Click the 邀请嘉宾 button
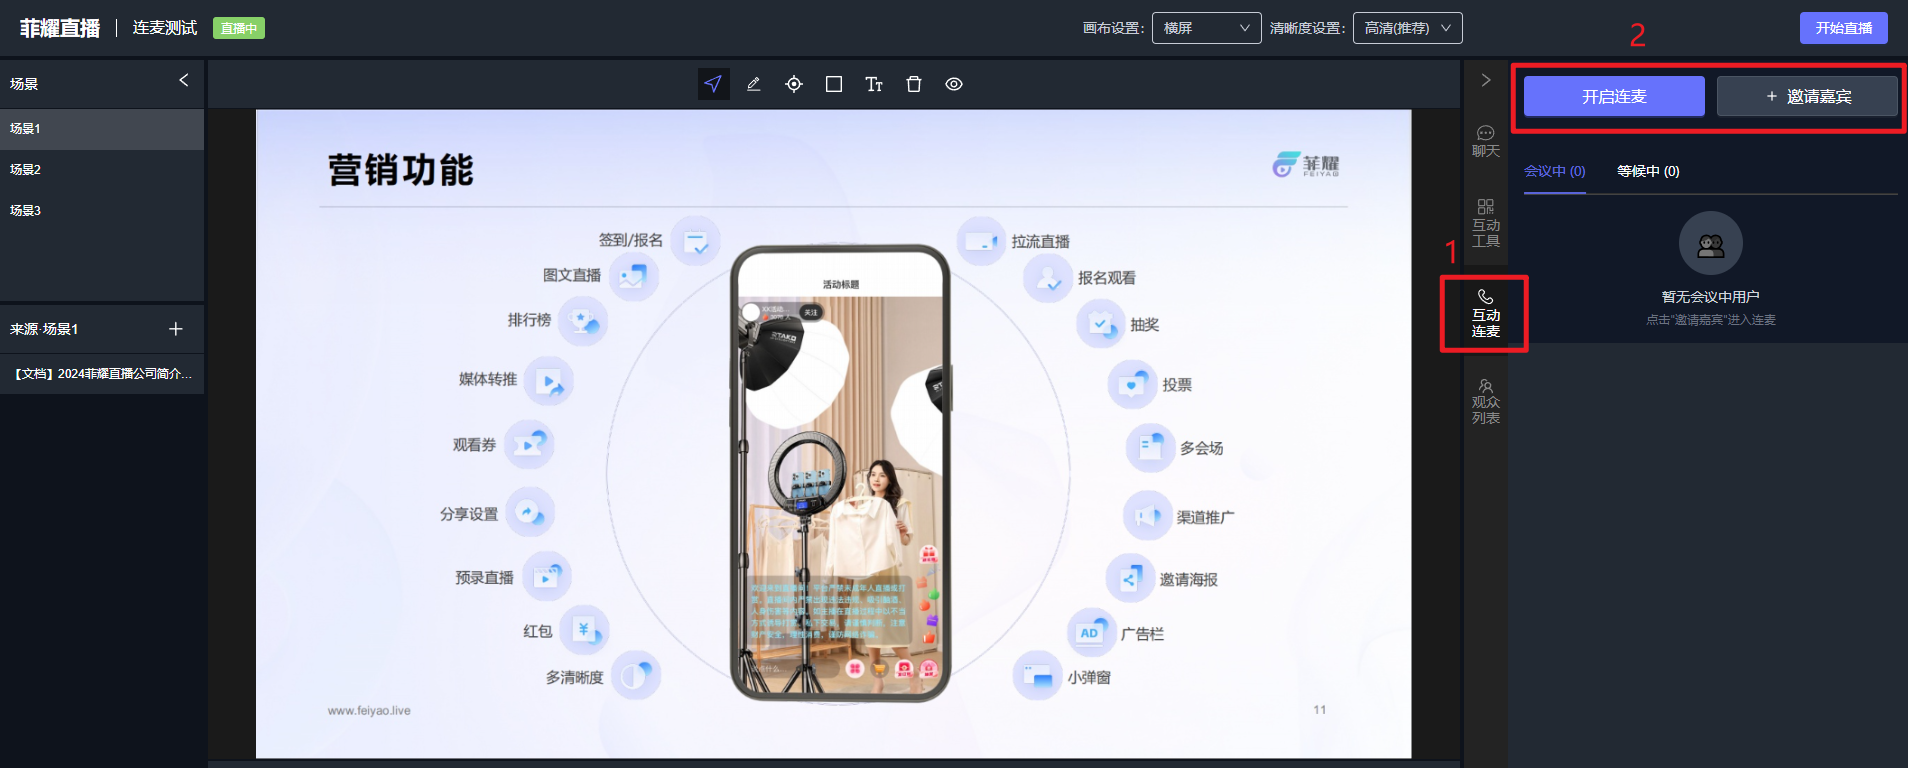Viewport: 1908px width, 768px height. click(1807, 96)
